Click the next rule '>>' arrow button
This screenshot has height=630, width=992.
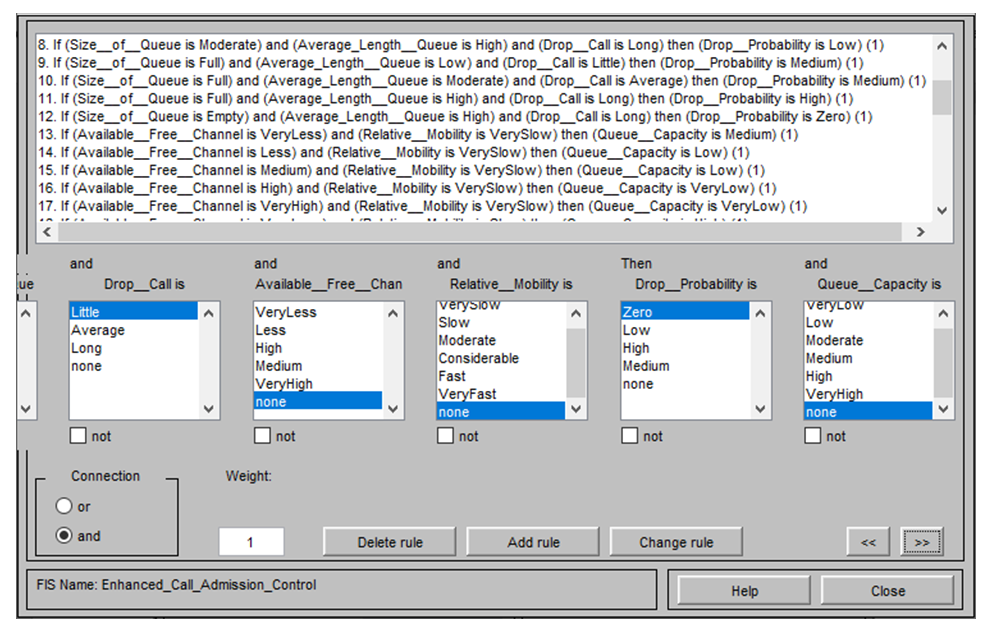[x=921, y=542]
